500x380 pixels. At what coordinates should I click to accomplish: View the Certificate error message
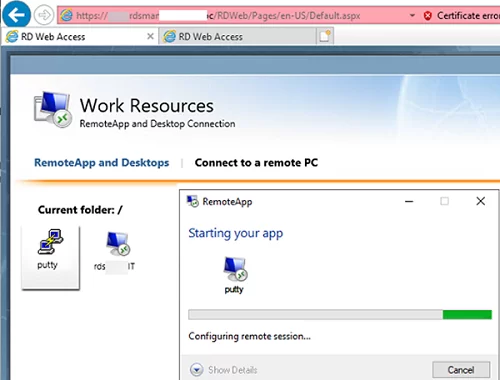(x=468, y=16)
